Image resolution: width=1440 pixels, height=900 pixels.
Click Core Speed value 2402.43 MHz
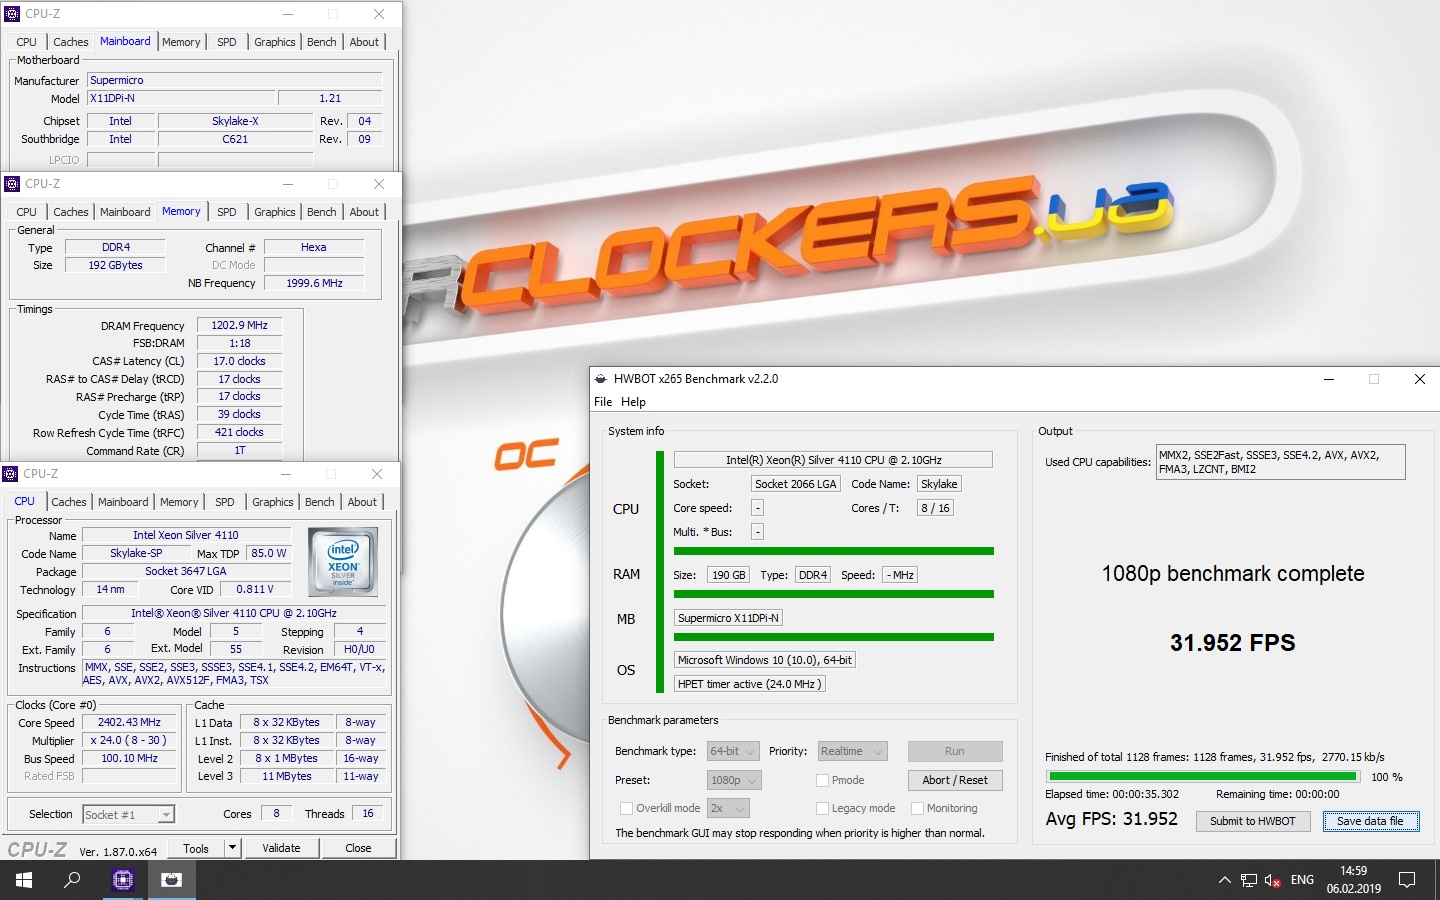click(129, 722)
